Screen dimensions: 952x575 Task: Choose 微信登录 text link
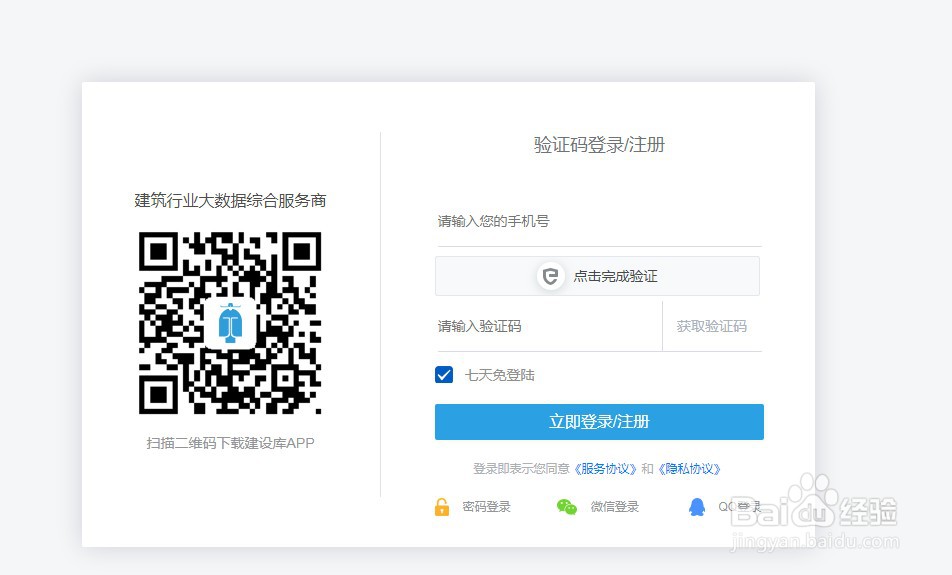(615, 506)
